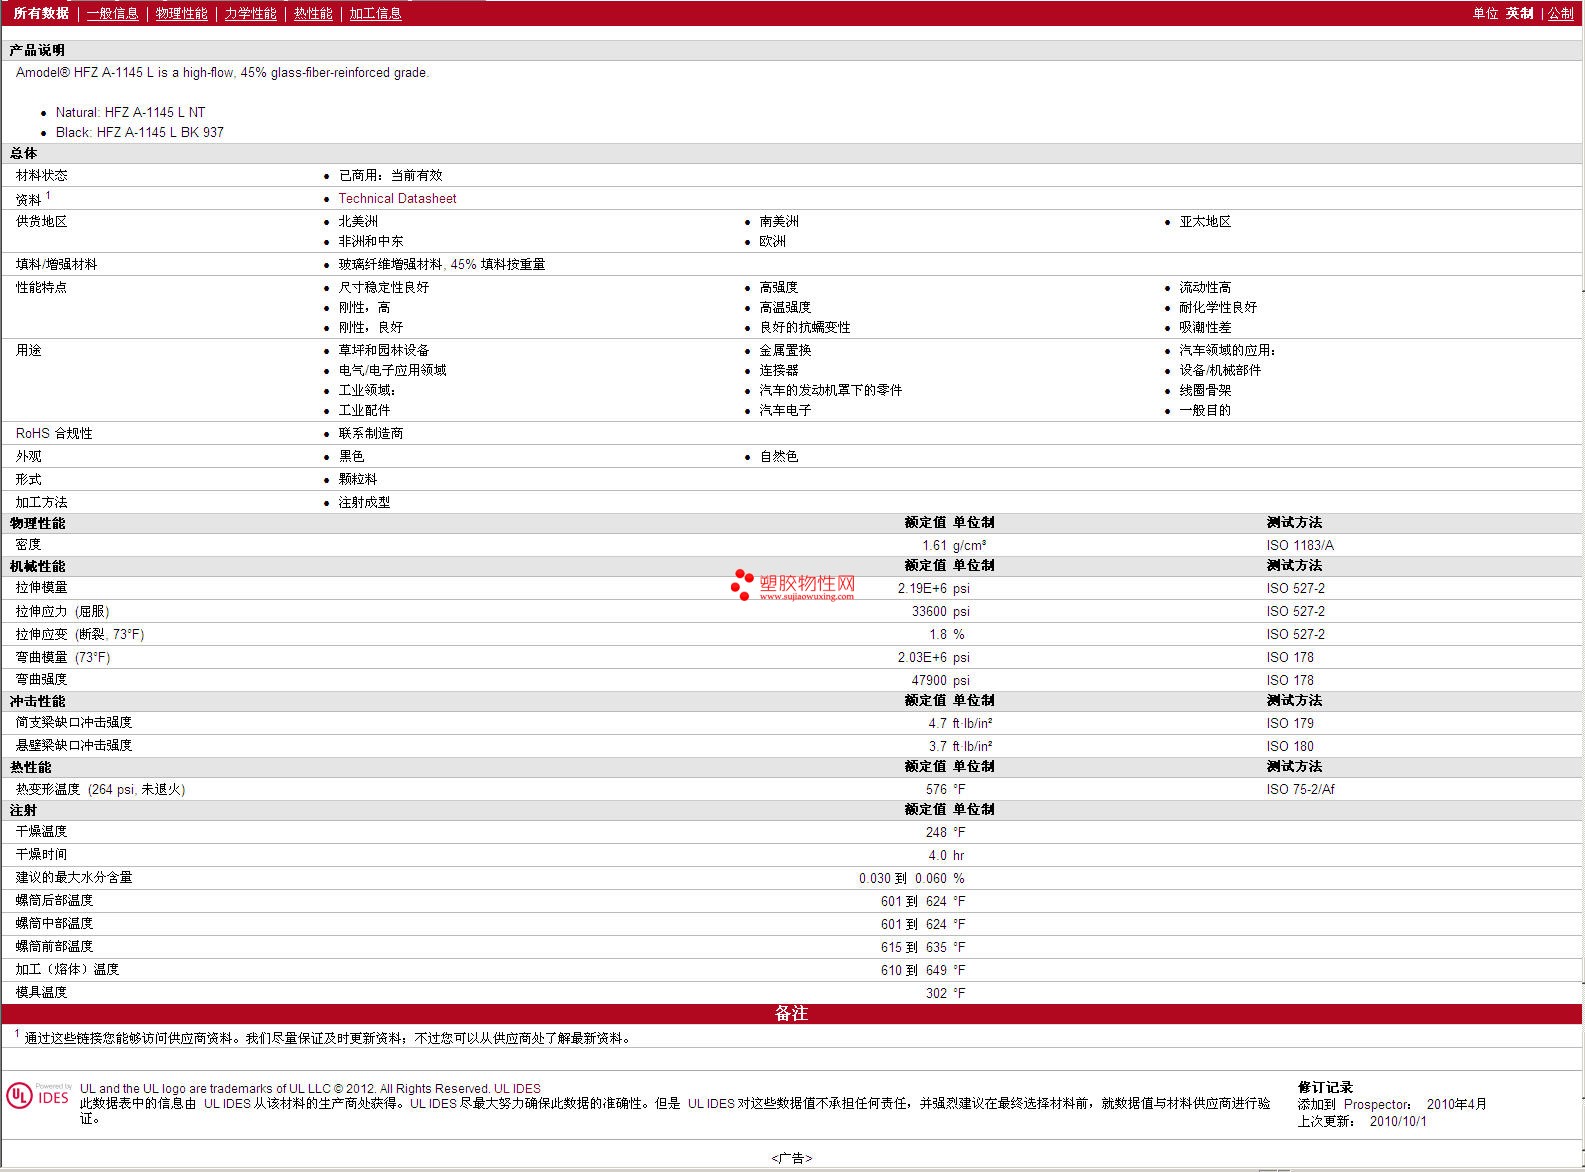Click the ISO 1183/A test method for 密度
Screen dimensions: 1585x1172
click(1299, 545)
